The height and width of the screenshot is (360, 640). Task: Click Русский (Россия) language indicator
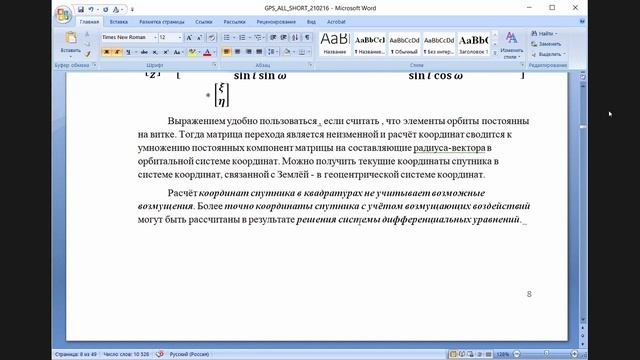pos(189,354)
